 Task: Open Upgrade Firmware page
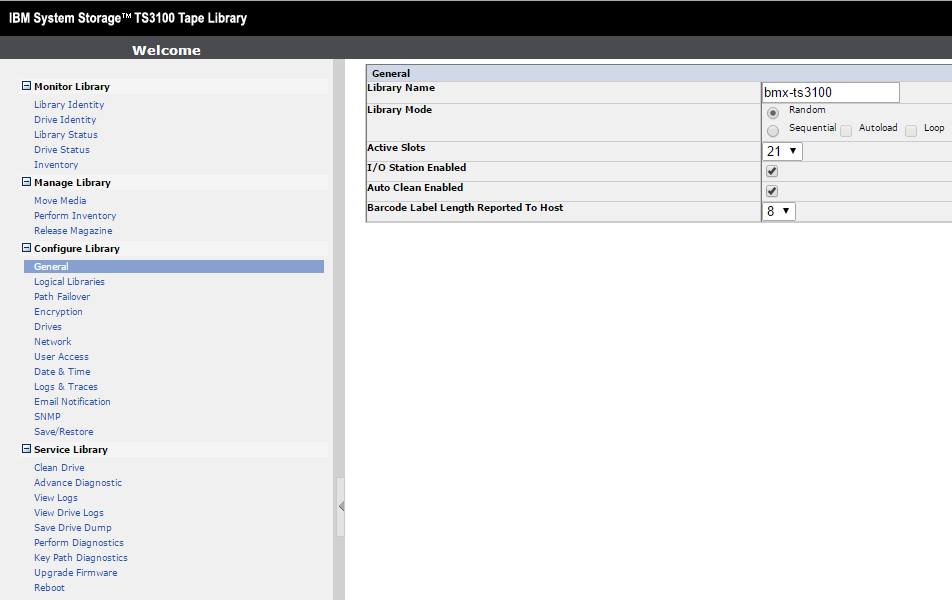pos(76,573)
